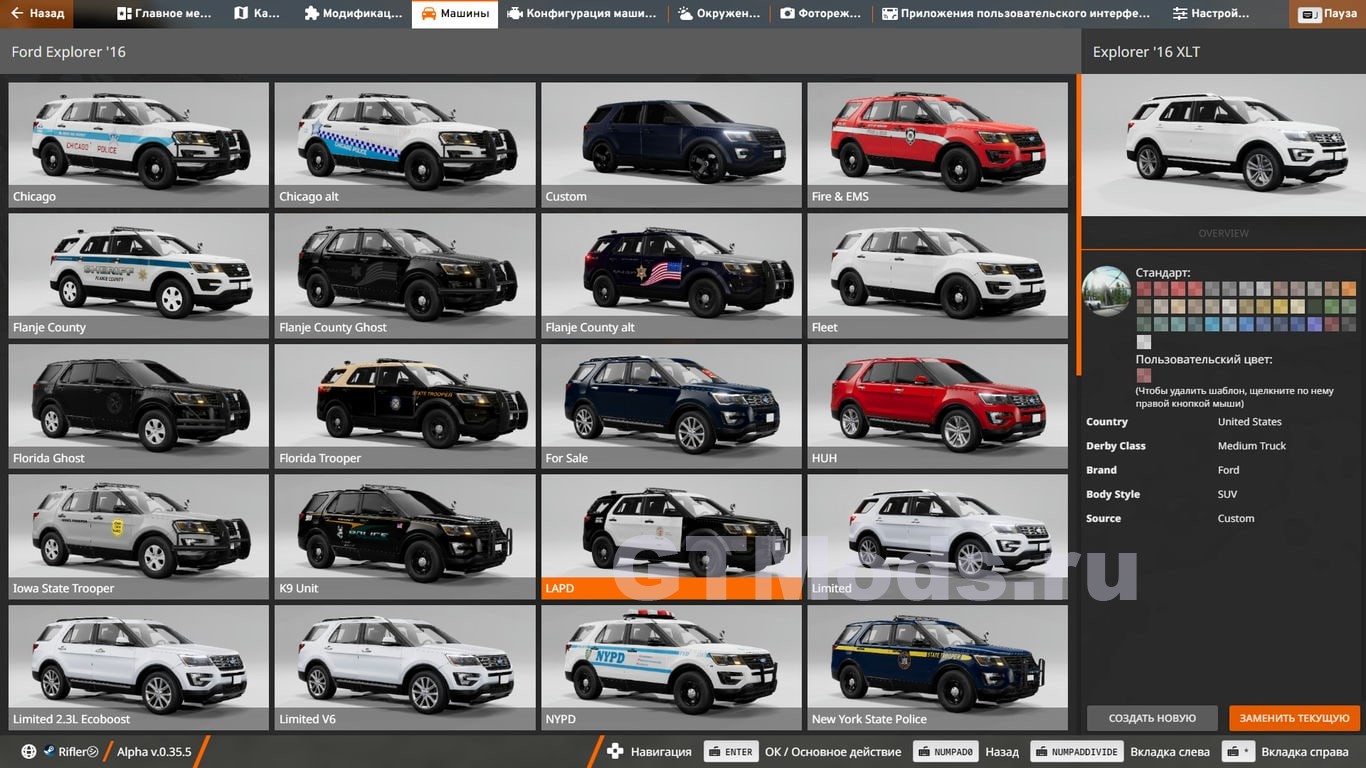This screenshot has width=1366, height=768.
Task: Select Flanje County alt with flag livery
Action: tap(671, 275)
